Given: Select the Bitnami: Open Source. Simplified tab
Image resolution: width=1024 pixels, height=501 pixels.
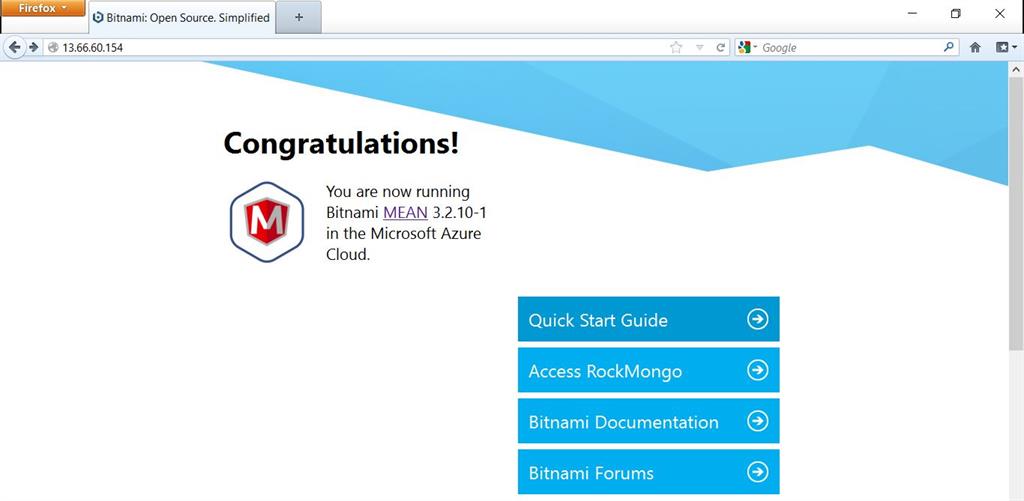Looking at the screenshot, I should pos(182,18).
